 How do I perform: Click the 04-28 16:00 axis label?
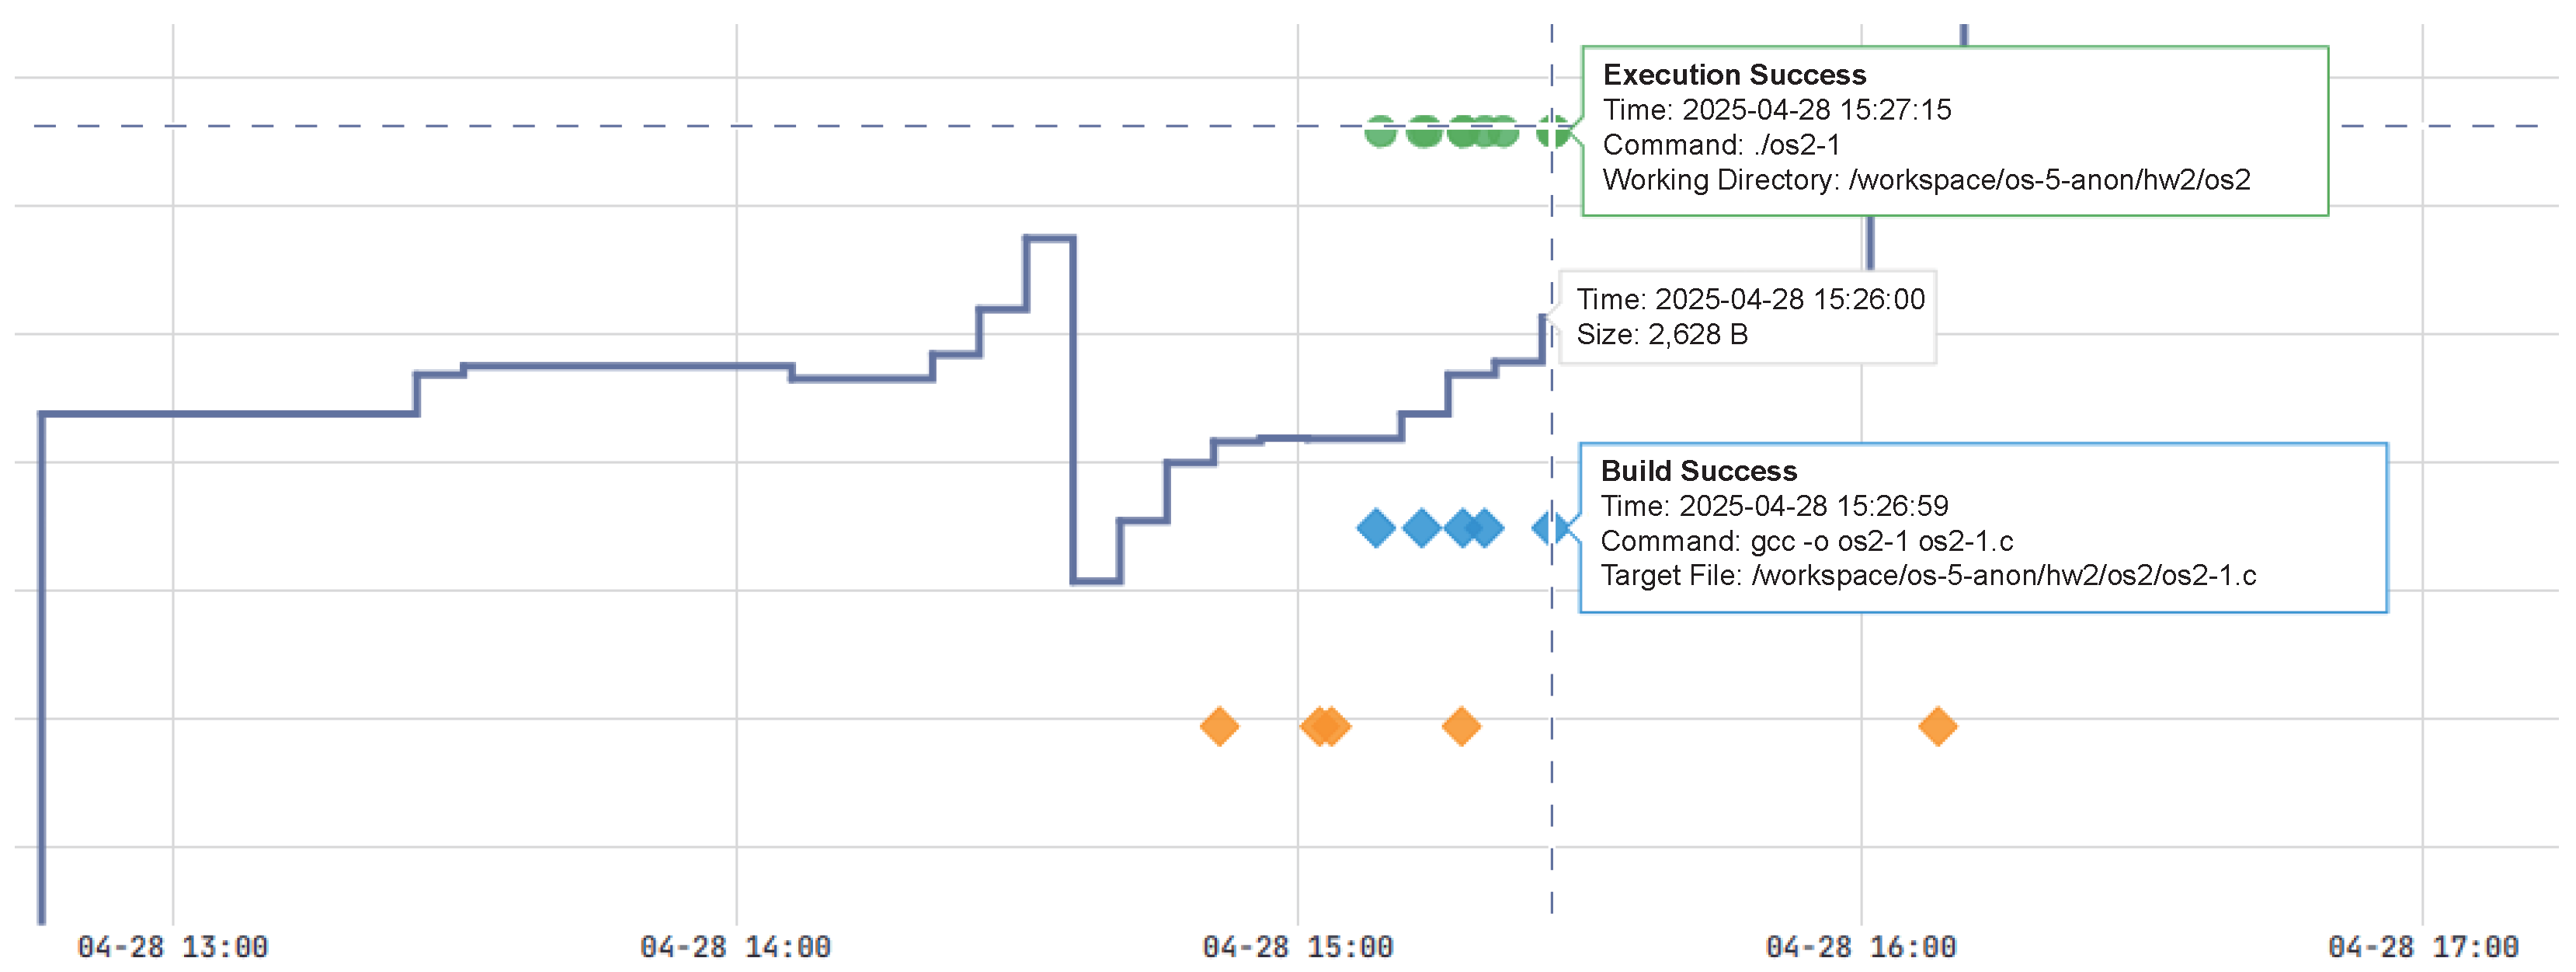(x=1860, y=946)
